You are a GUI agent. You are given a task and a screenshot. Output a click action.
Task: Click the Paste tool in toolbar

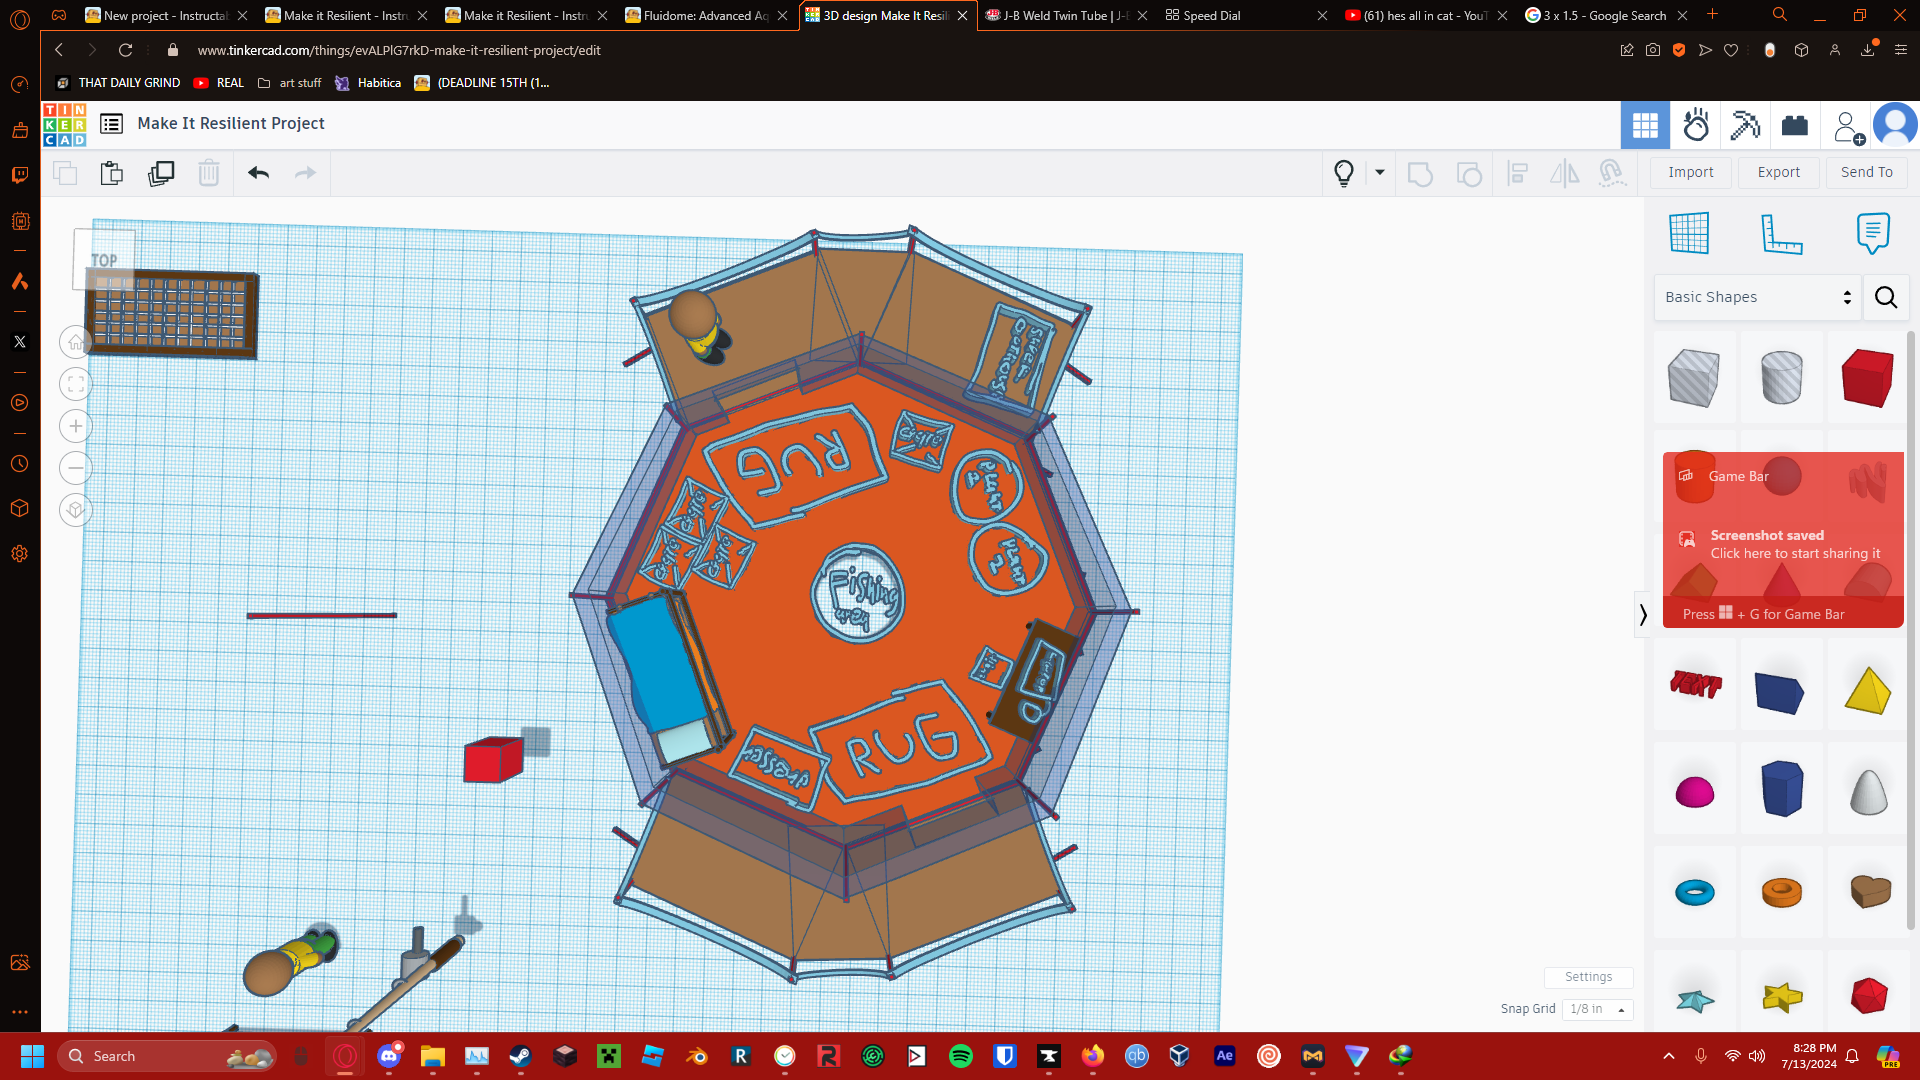coord(112,173)
